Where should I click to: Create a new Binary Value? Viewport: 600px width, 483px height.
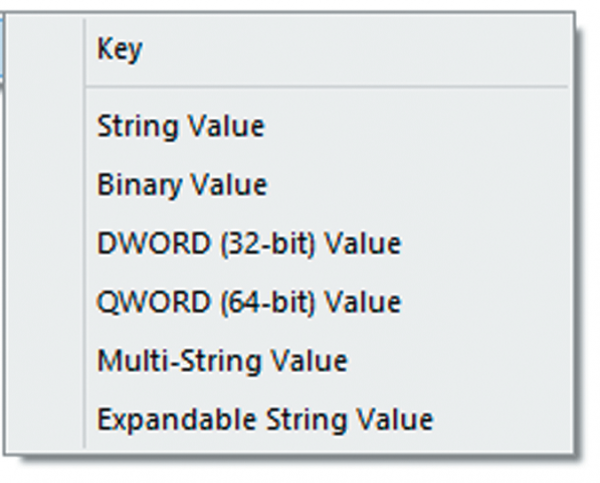click(182, 185)
